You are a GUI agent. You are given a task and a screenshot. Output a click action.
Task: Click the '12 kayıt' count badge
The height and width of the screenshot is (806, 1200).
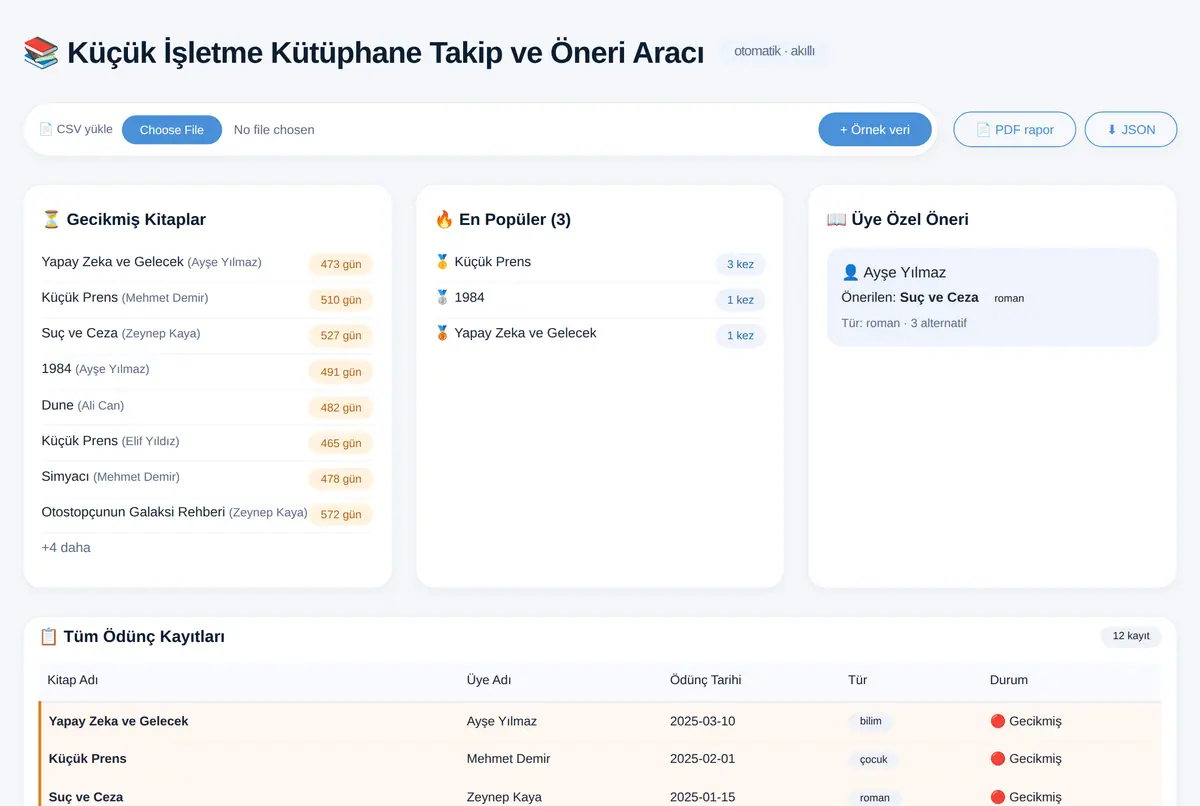click(x=1131, y=636)
